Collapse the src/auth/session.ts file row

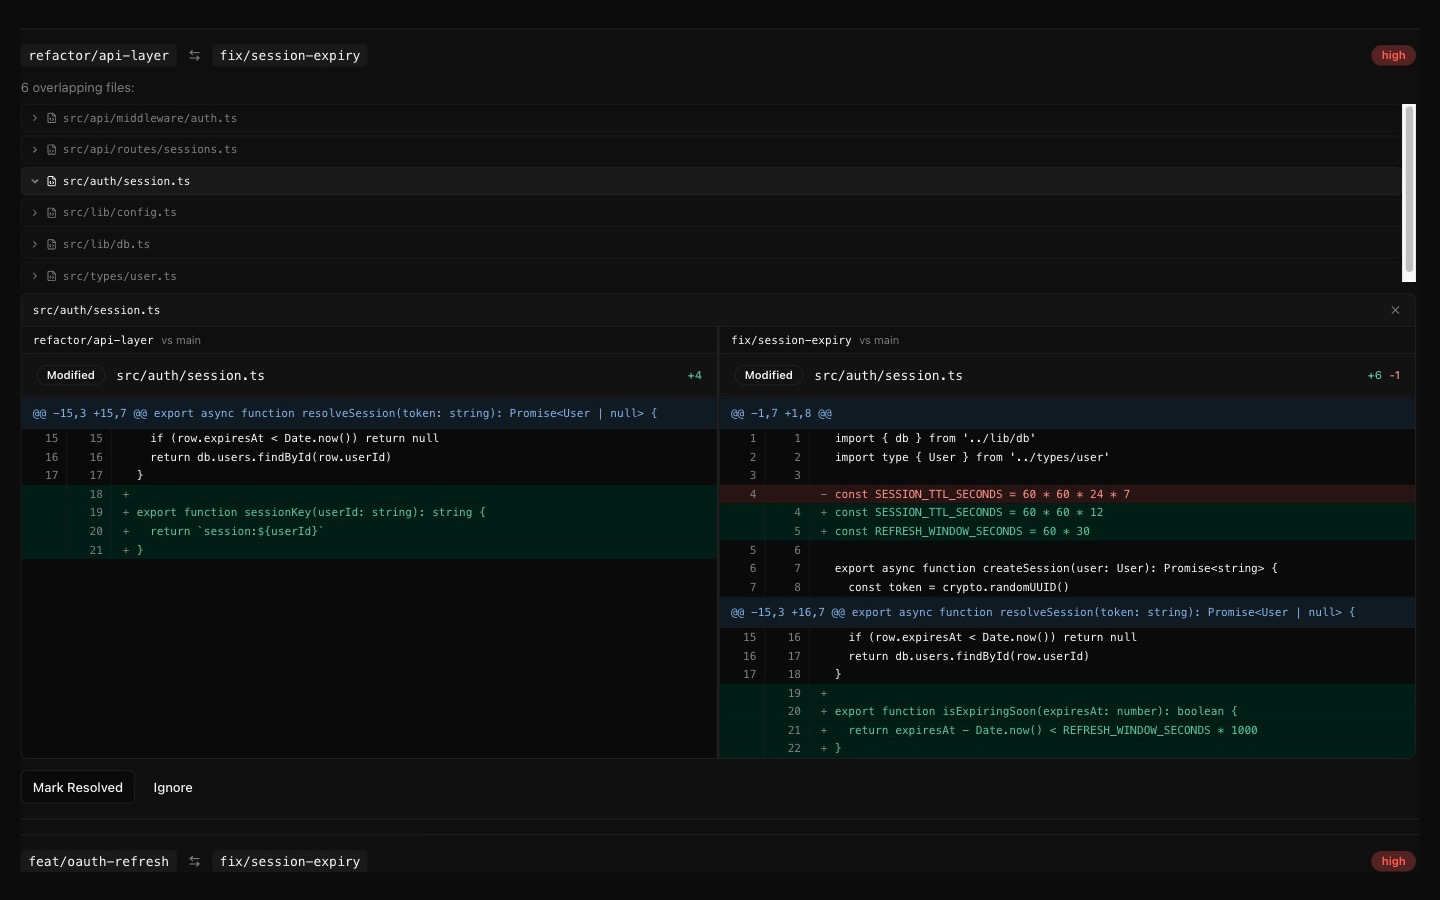tap(710, 181)
